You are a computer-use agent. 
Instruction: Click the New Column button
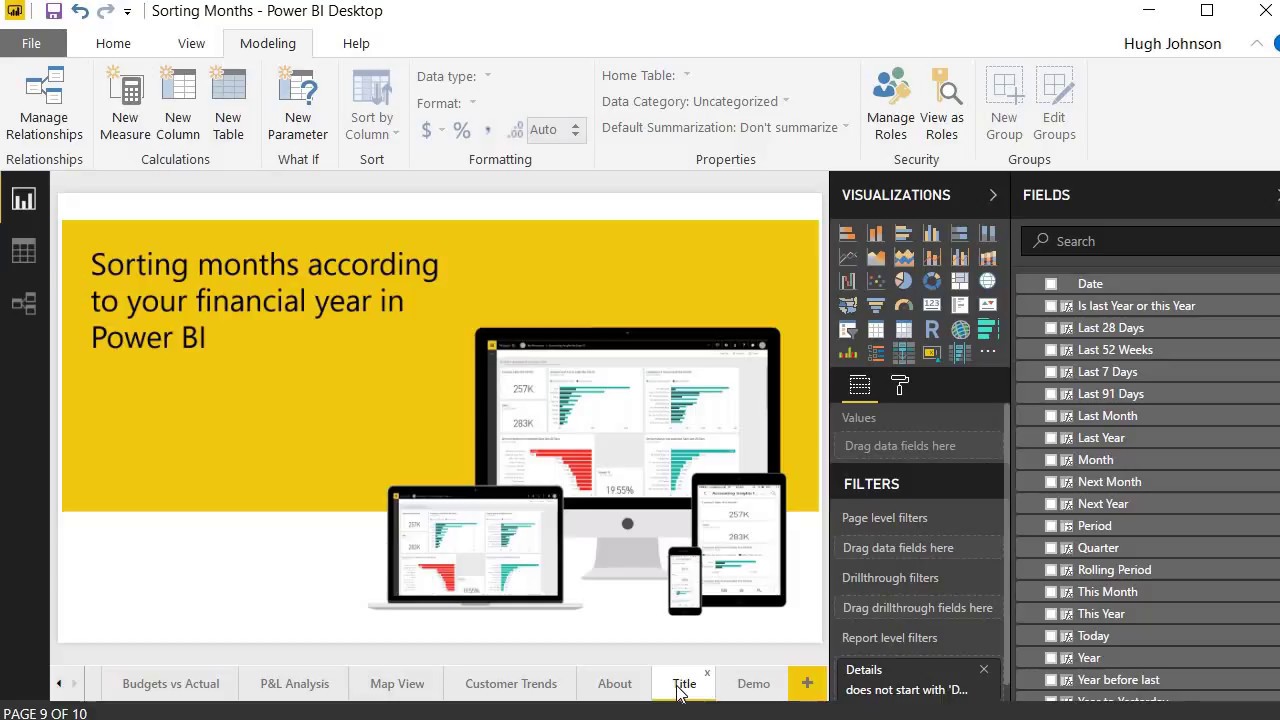(178, 105)
